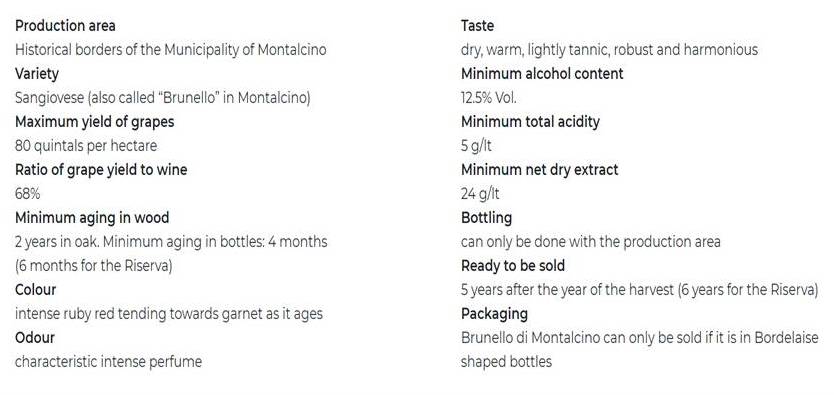Screen dimensions: 834x395
Task: Click the '68%' value
Action: pos(28,194)
